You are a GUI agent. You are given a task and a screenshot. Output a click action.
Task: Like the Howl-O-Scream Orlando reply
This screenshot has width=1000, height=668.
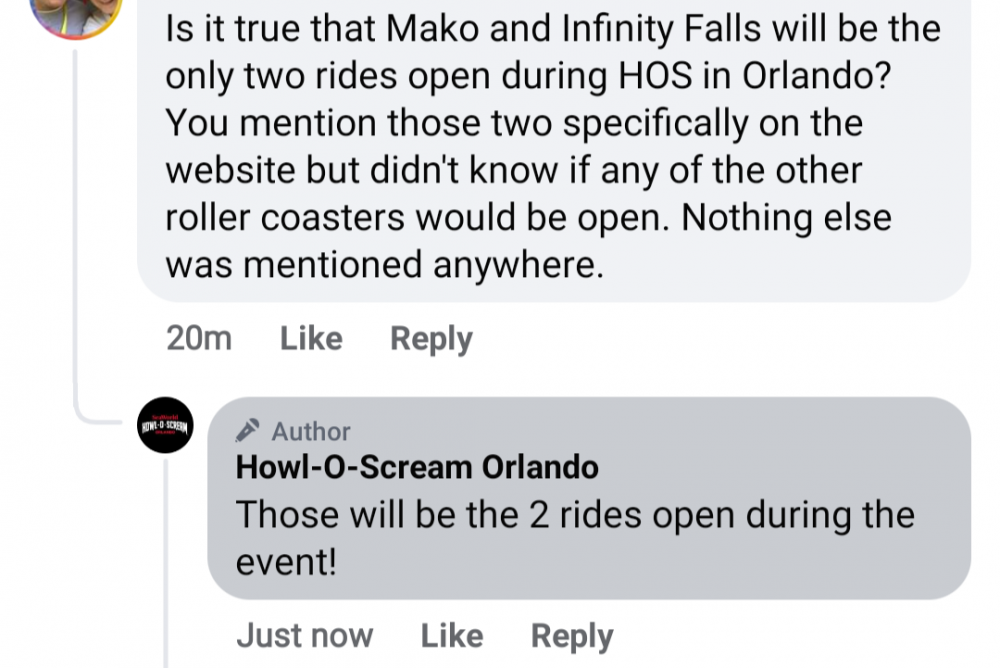coord(452,635)
